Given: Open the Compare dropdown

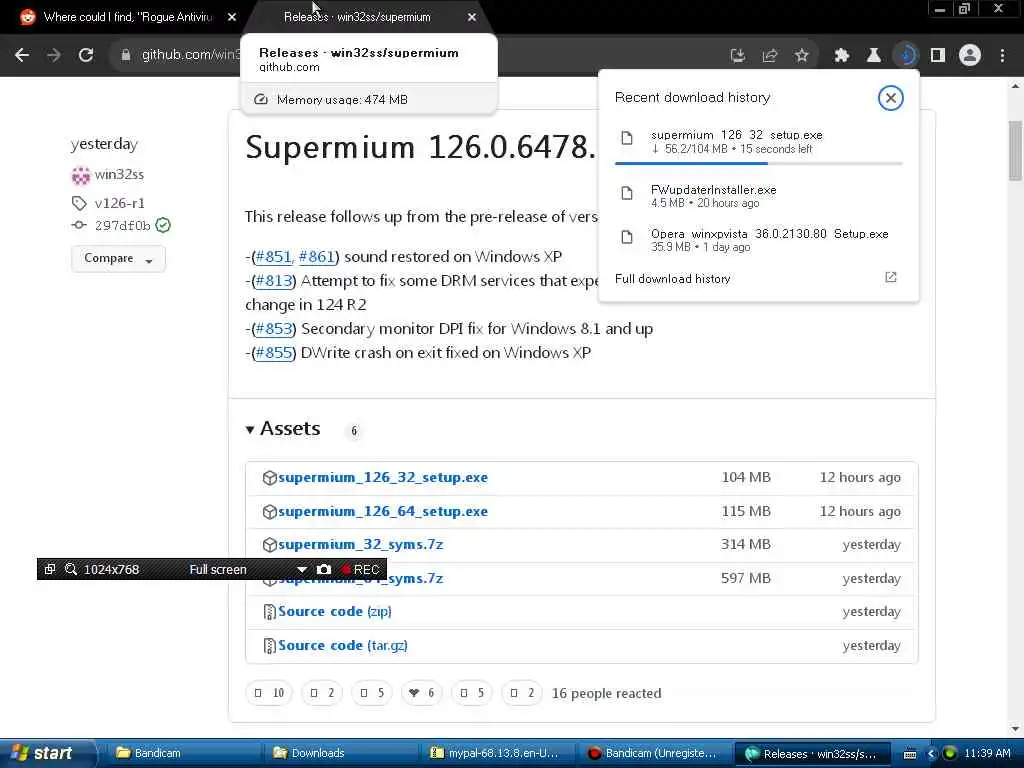Looking at the screenshot, I should 118,259.
